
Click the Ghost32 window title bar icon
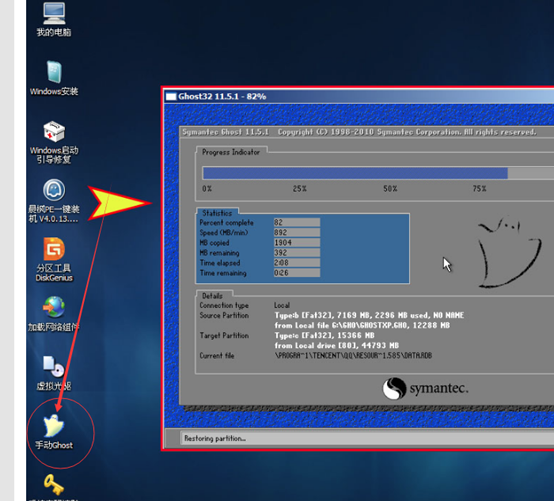point(171,96)
